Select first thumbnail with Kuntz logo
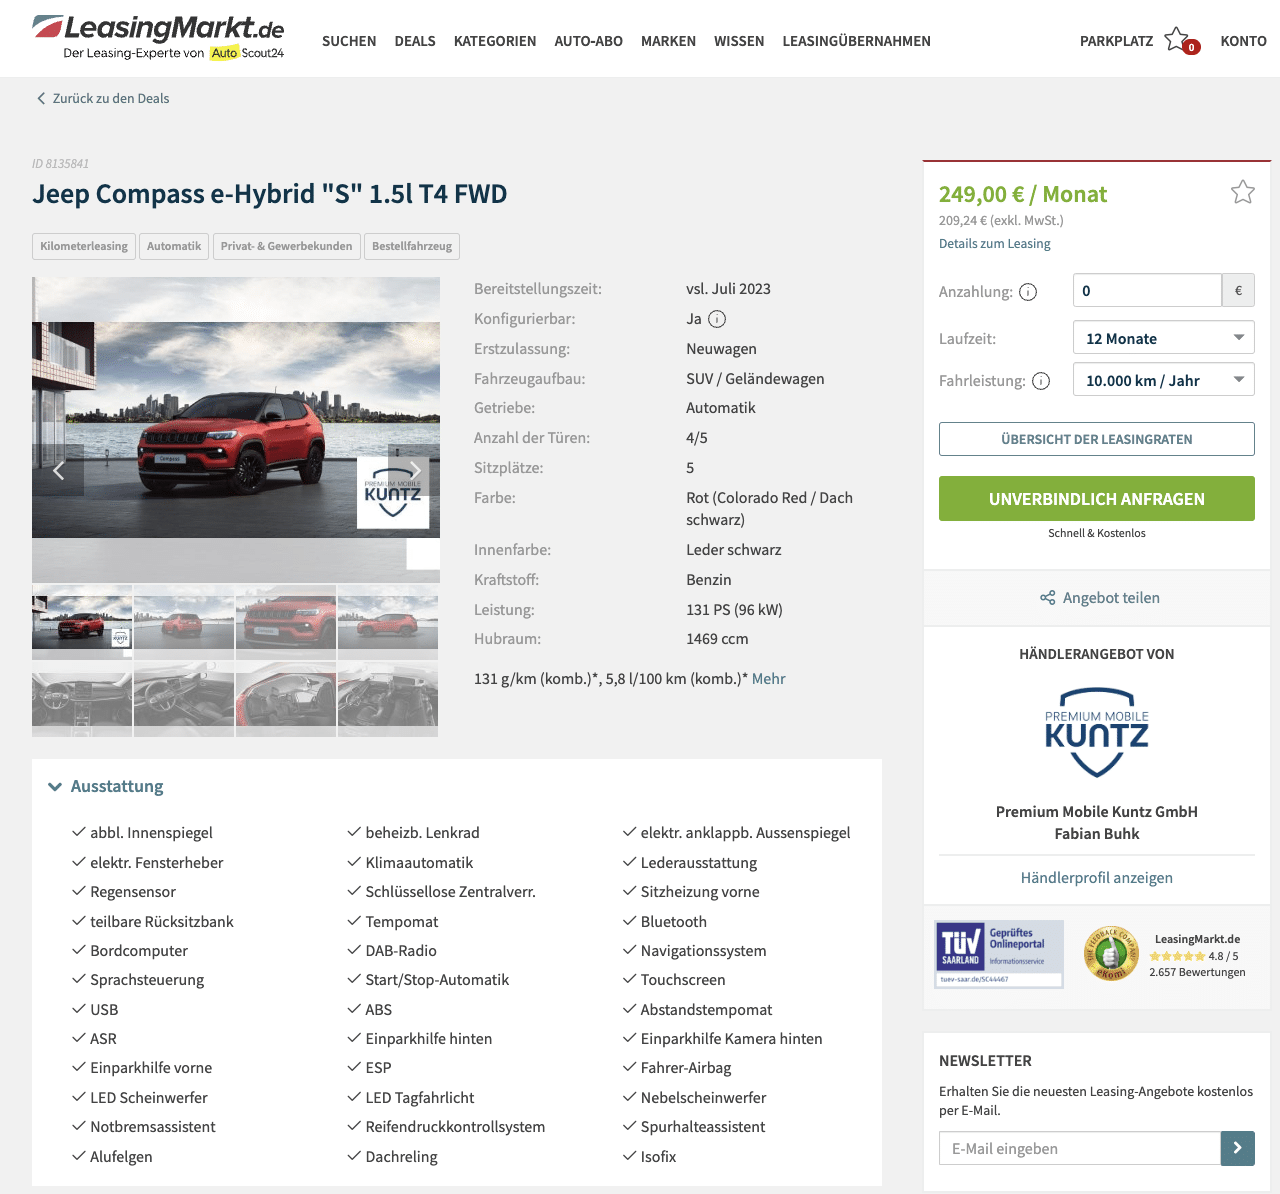 82,622
